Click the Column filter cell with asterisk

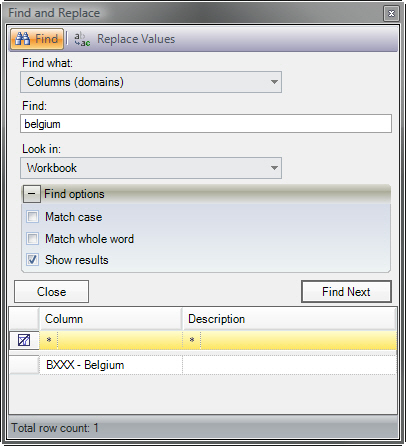[x=111, y=340]
